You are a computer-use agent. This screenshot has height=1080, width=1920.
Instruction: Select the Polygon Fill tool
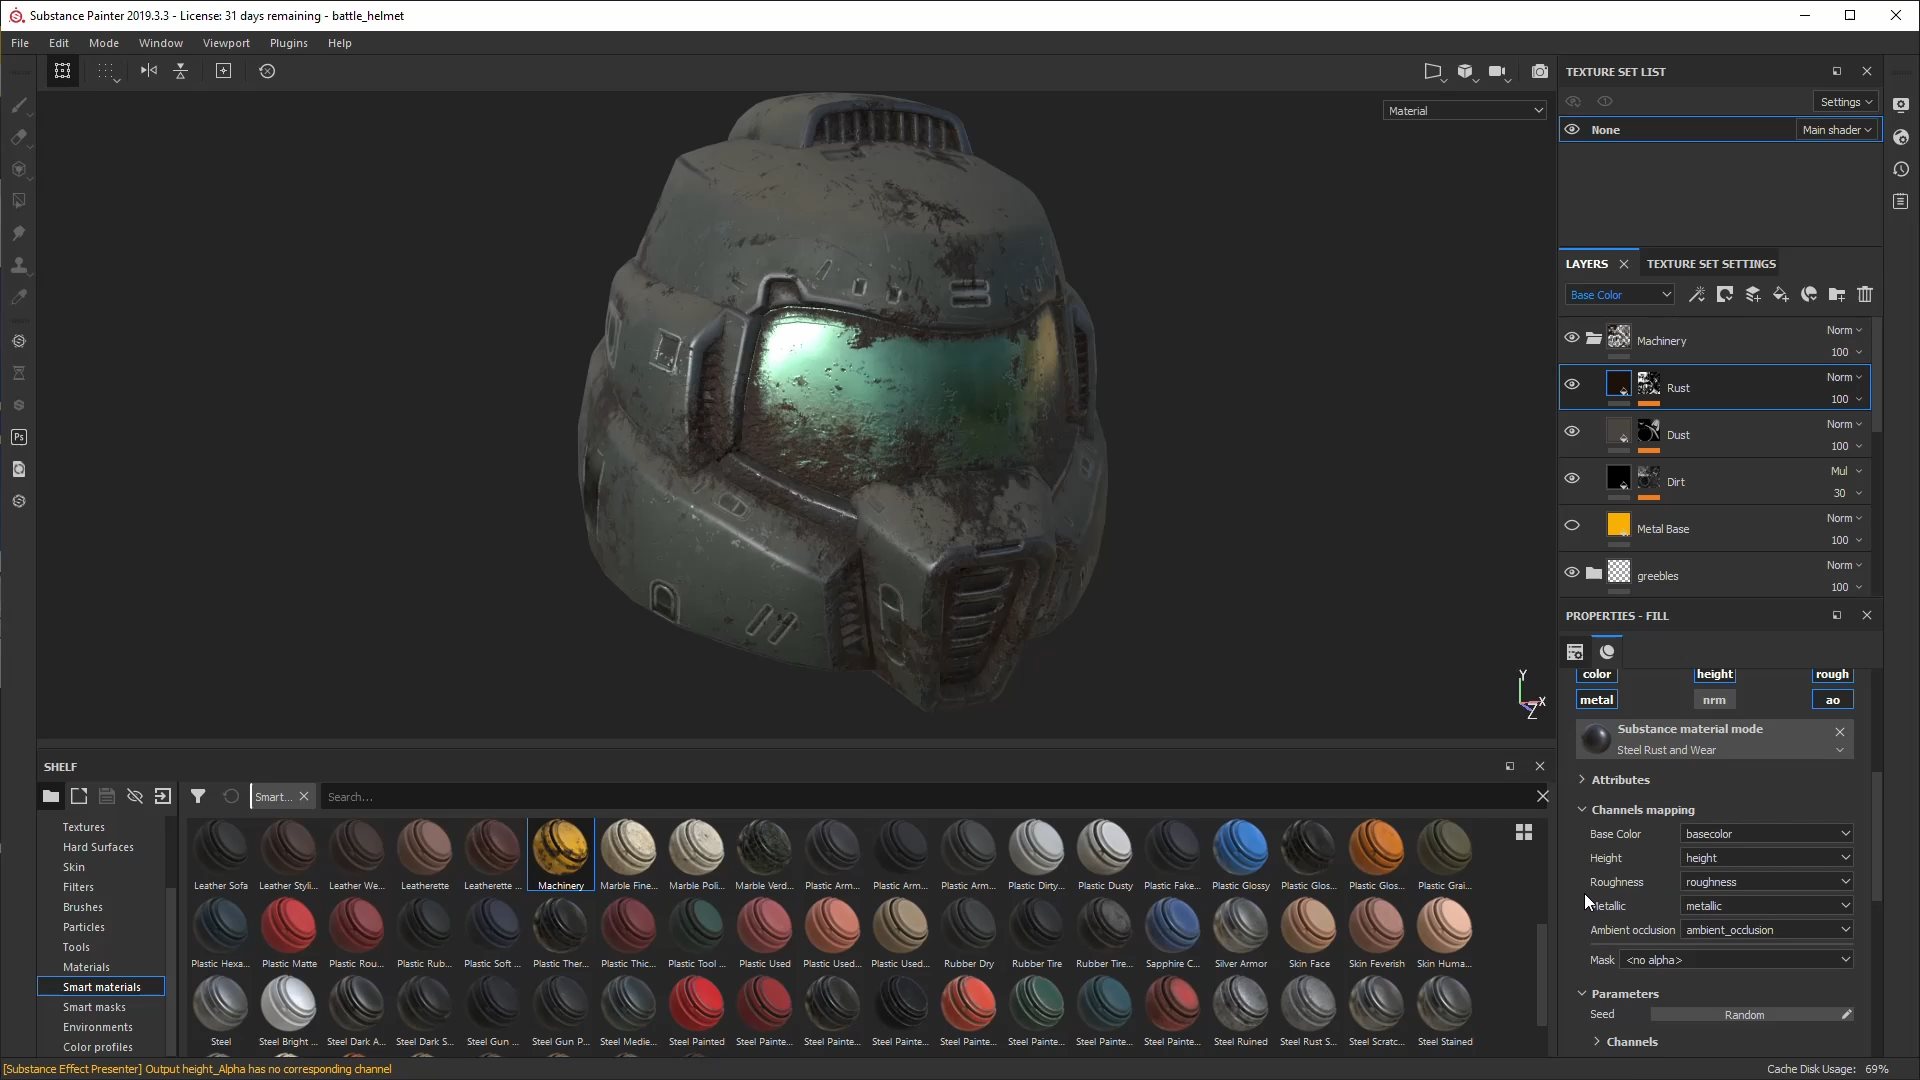point(18,200)
